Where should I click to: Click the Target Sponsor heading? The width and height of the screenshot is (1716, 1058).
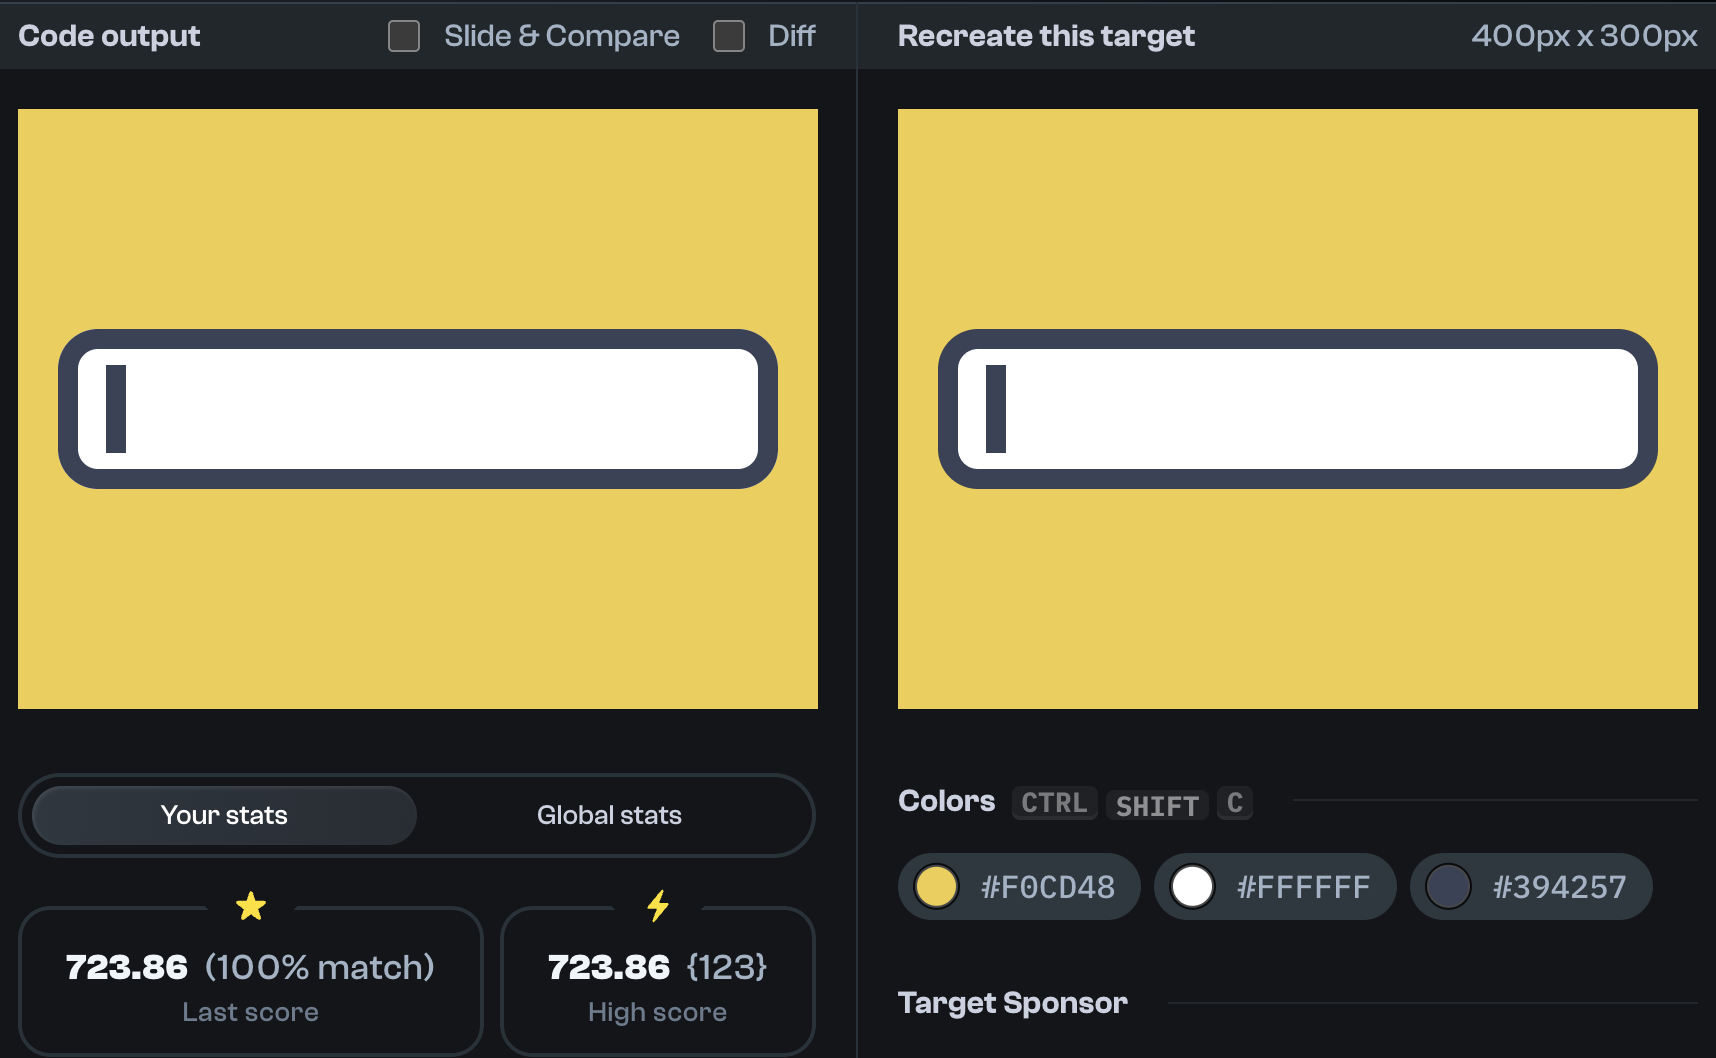[1012, 1002]
